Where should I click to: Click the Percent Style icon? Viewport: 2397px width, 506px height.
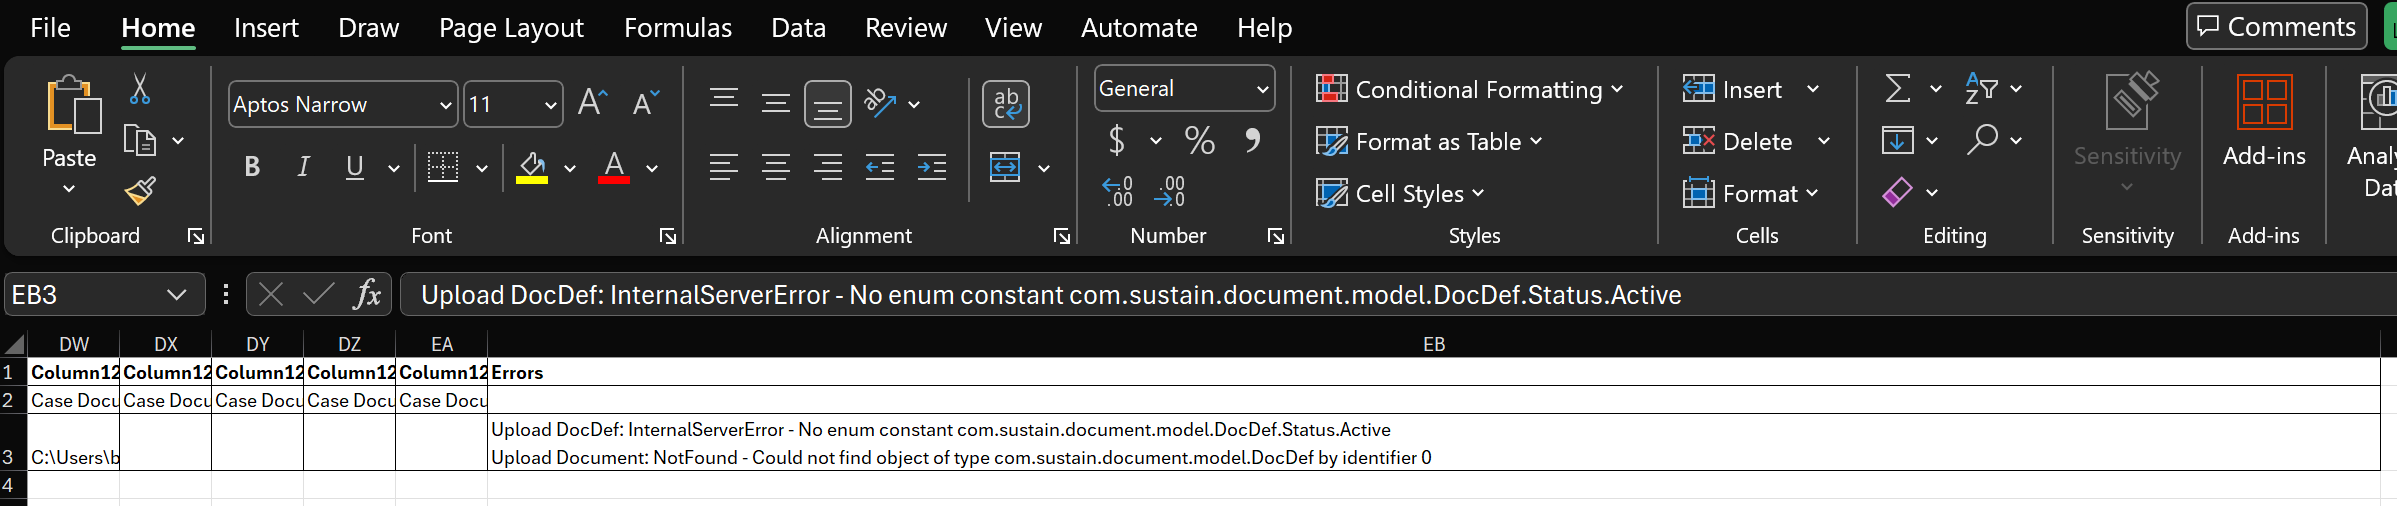[x=1199, y=140]
